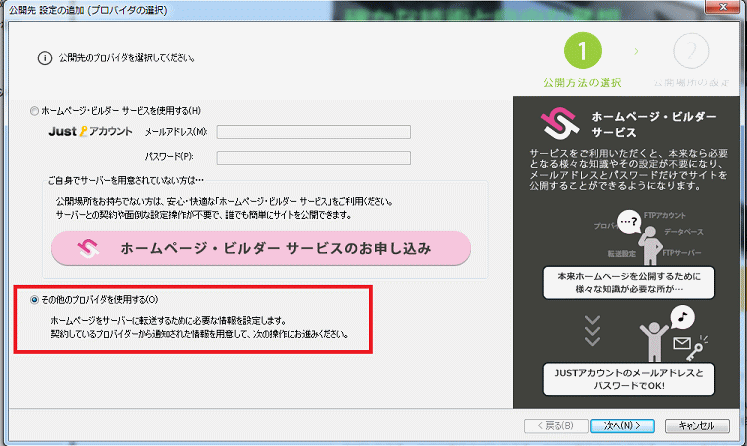Click the メールアドレス input field
This screenshot has height=446, width=747.
pyautogui.click(x=313, y=131)
